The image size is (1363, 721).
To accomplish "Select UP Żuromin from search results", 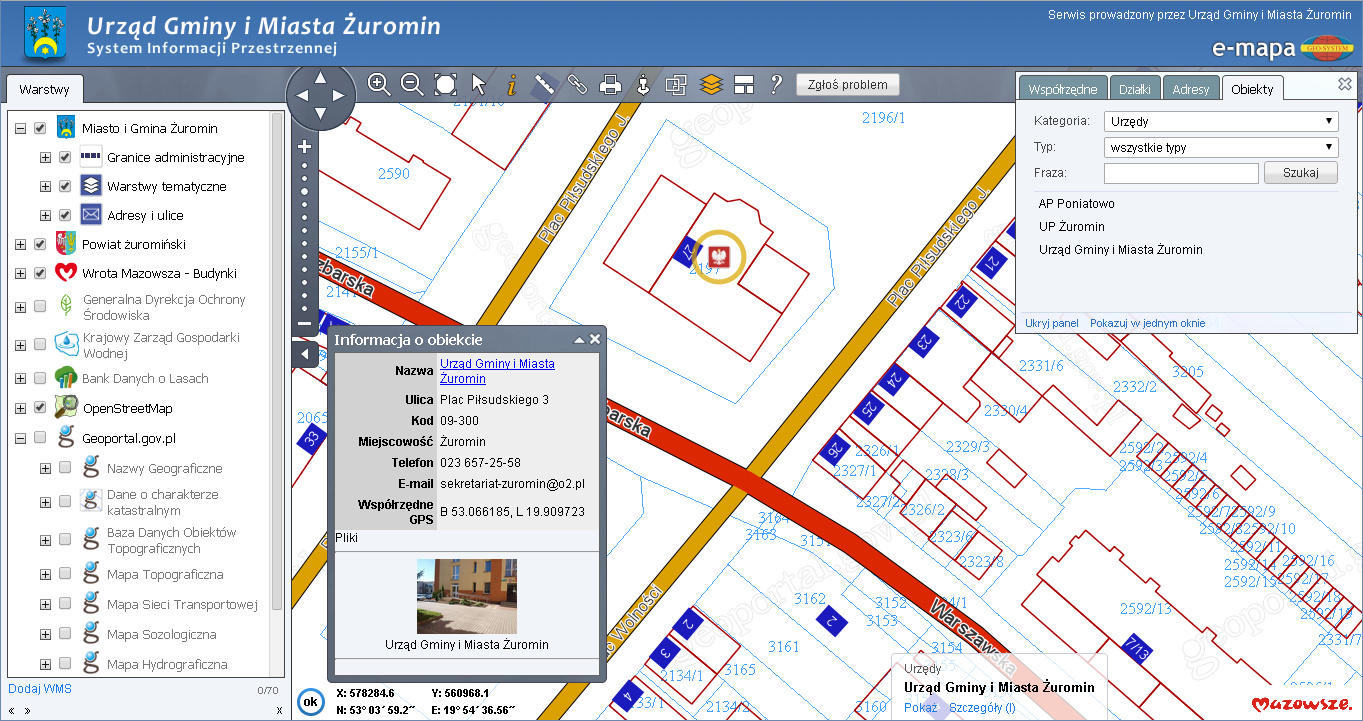I will (x=1071, y=227).
